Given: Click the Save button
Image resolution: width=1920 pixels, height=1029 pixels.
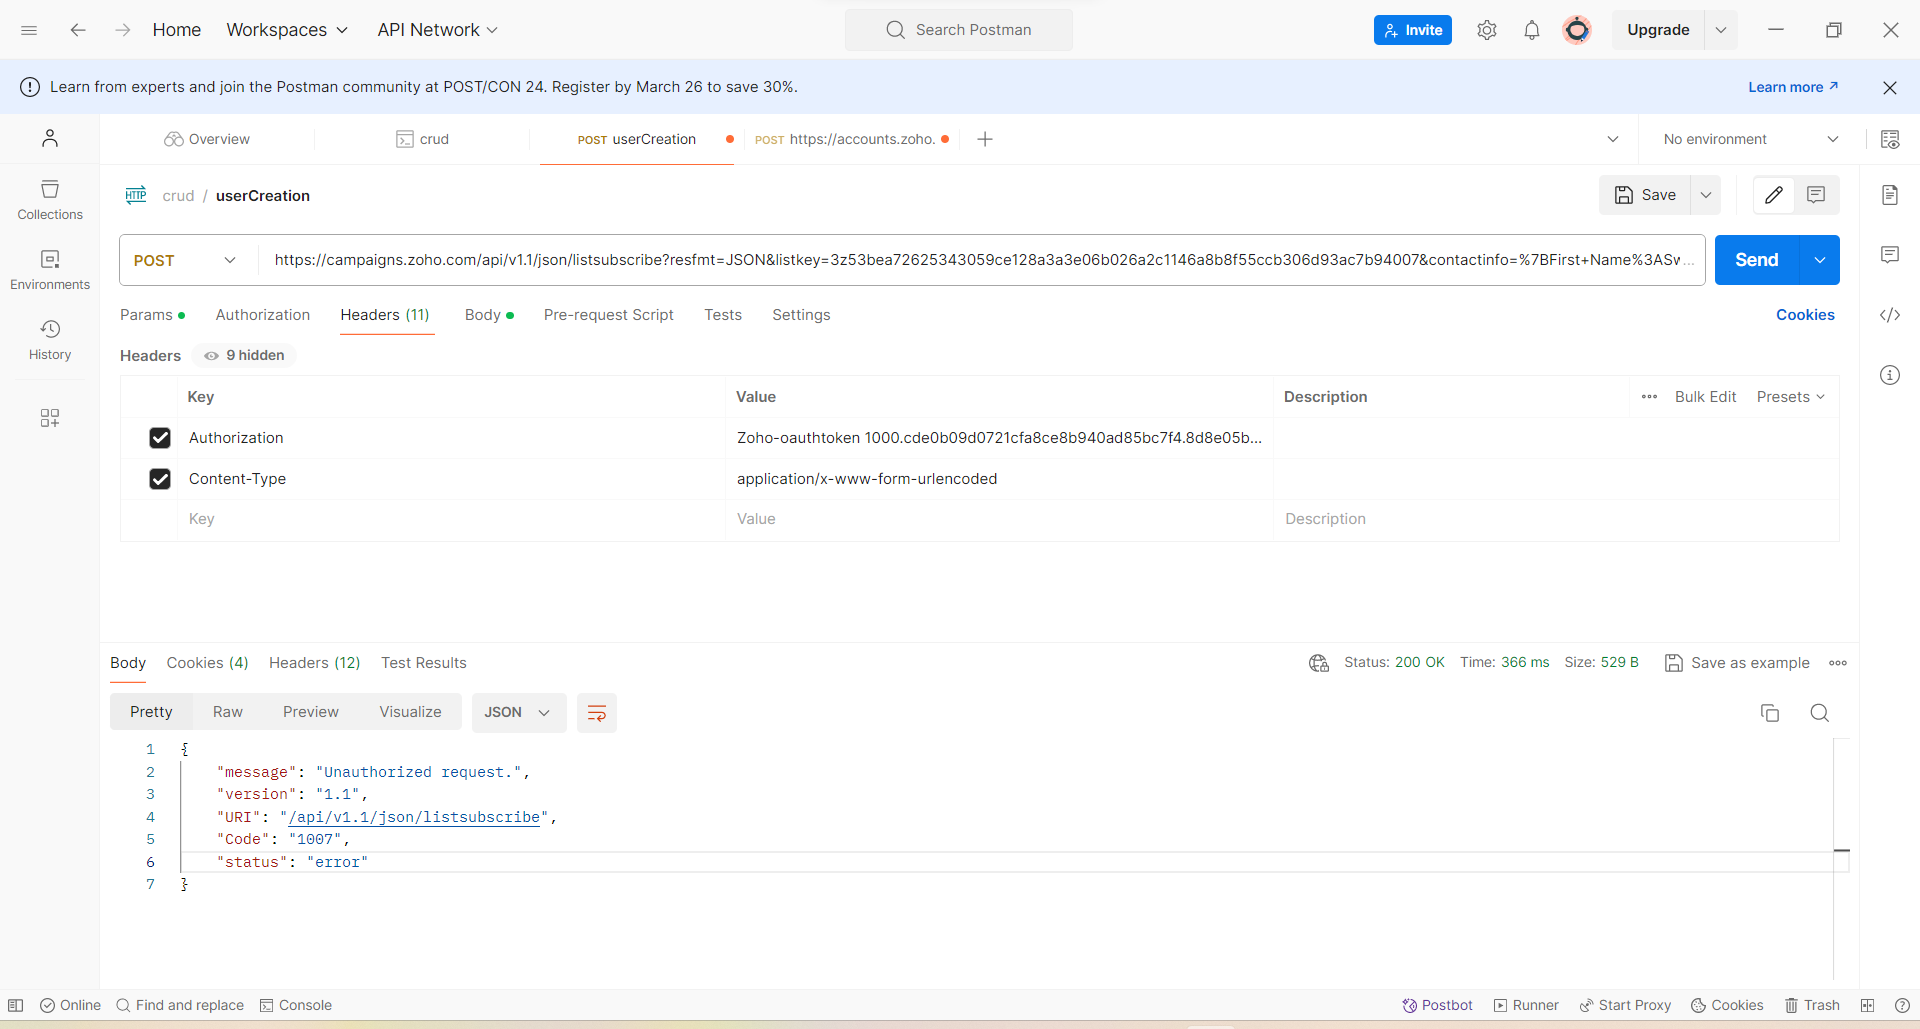Looking at the screenshot, I should (1645, 195).
